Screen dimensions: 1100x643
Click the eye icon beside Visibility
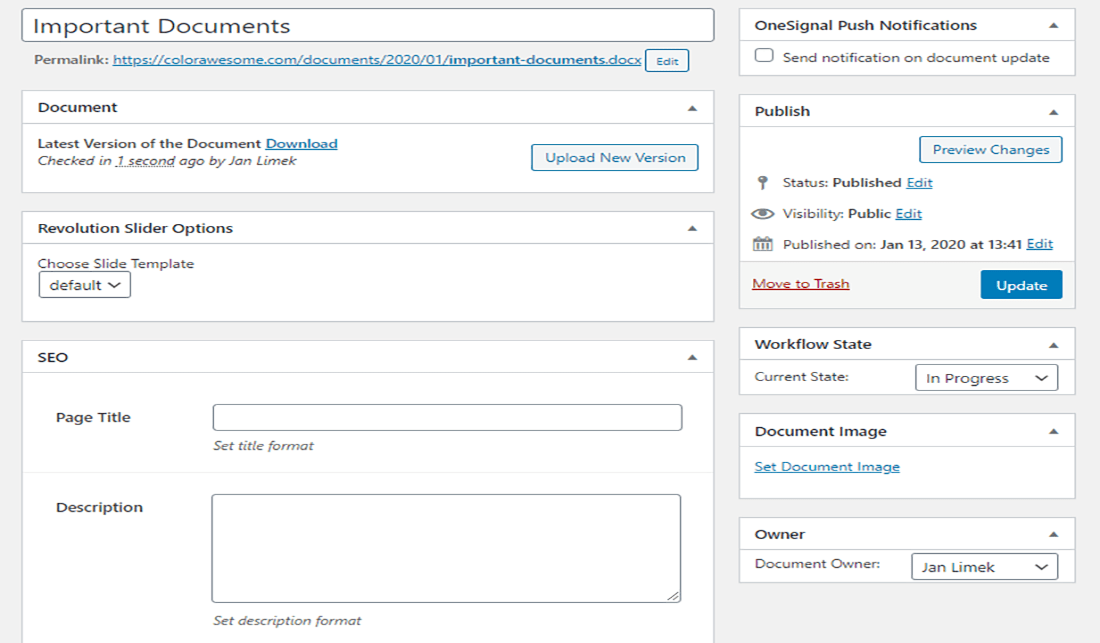click(x=762, y=213)
